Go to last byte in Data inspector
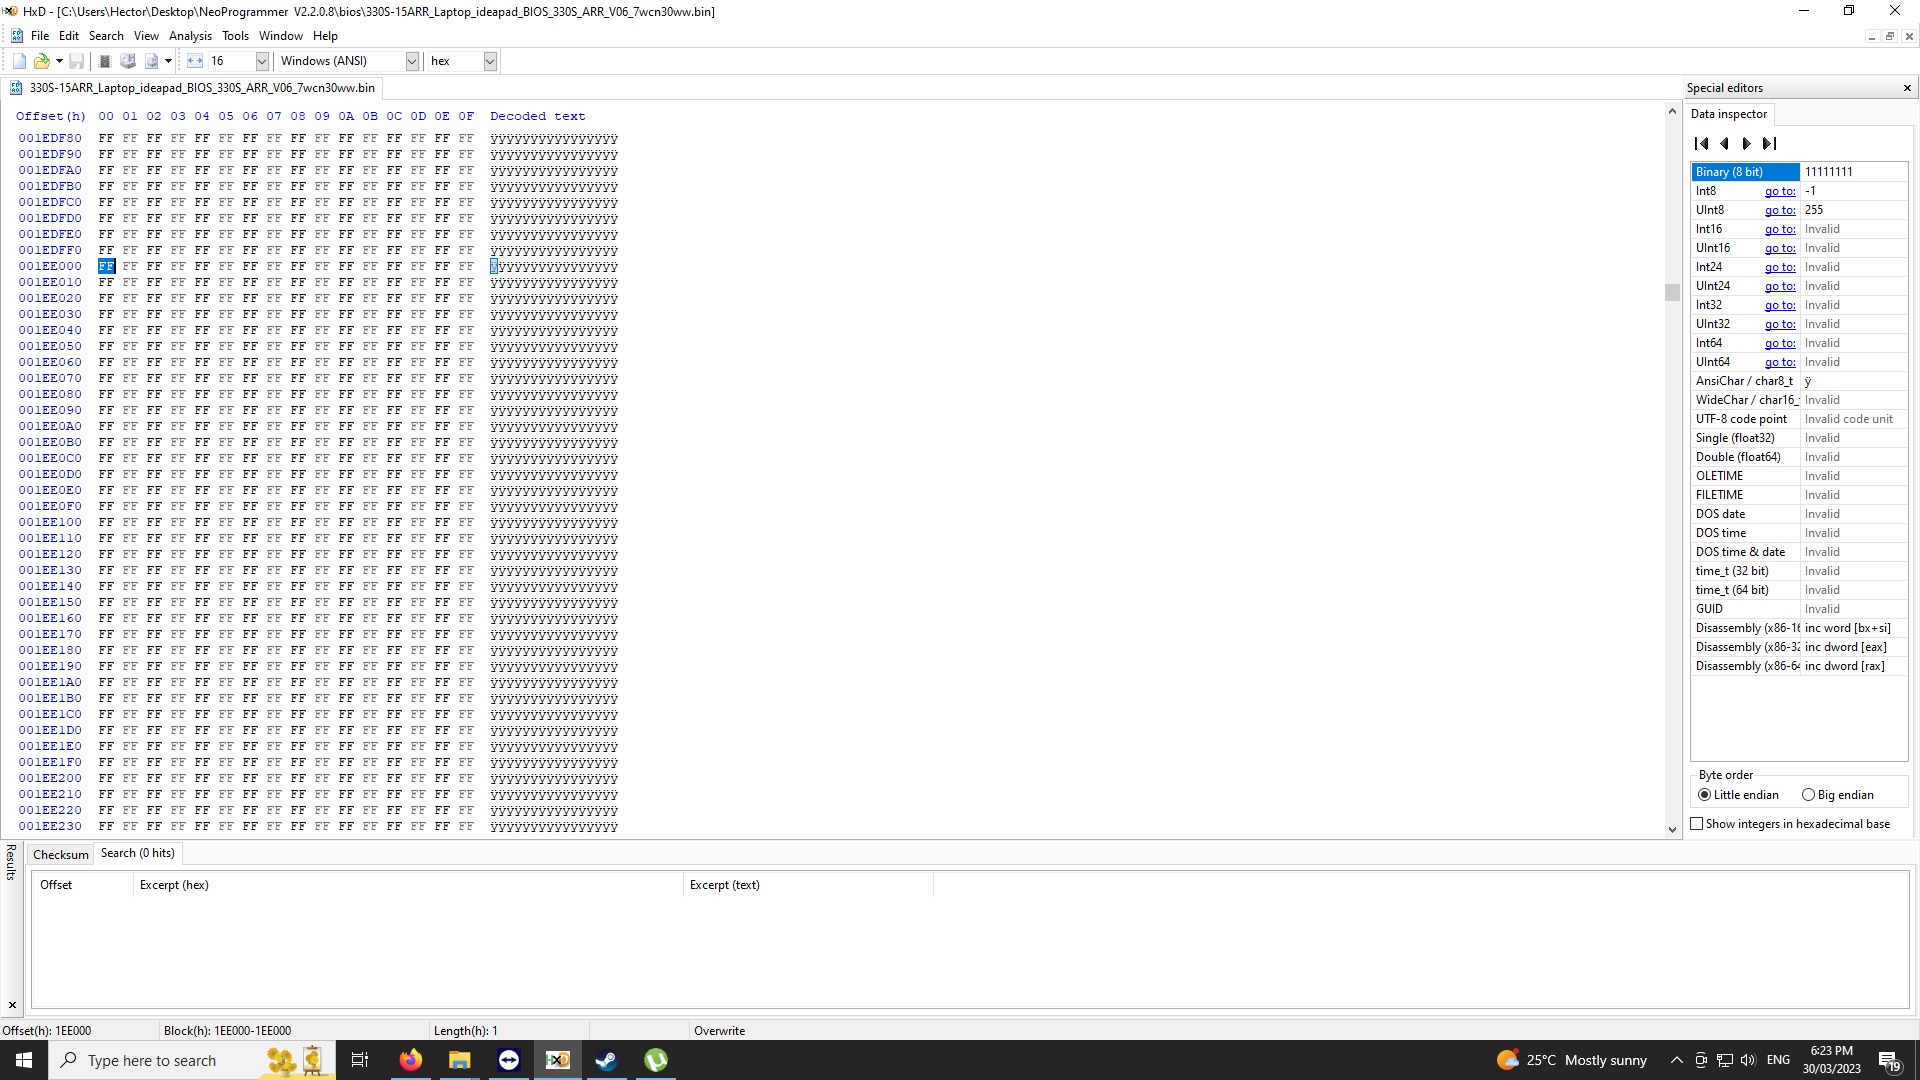 click(1769, 144)
